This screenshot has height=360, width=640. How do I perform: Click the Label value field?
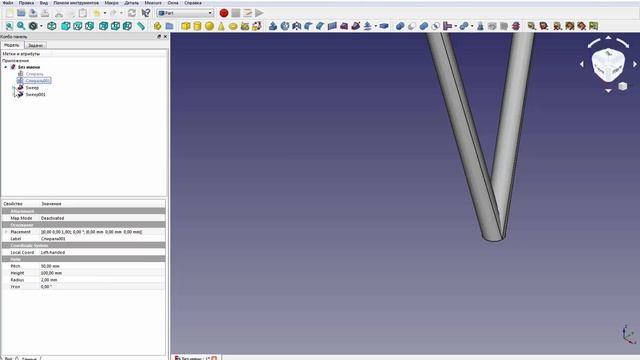click(102, 239)
